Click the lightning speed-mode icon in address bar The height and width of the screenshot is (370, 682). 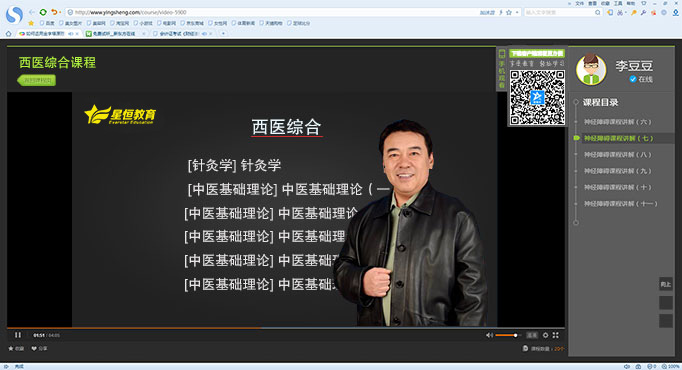point(501,13)
